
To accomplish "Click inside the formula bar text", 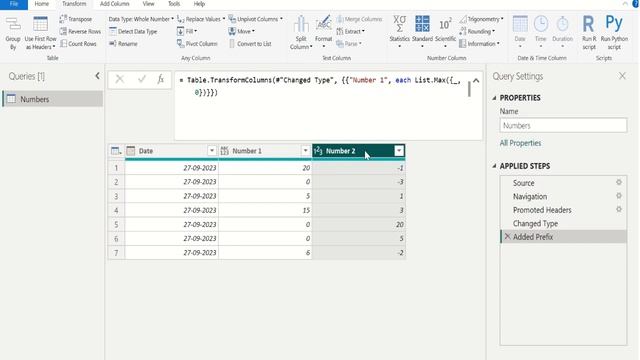I will (x=320, y=86).
